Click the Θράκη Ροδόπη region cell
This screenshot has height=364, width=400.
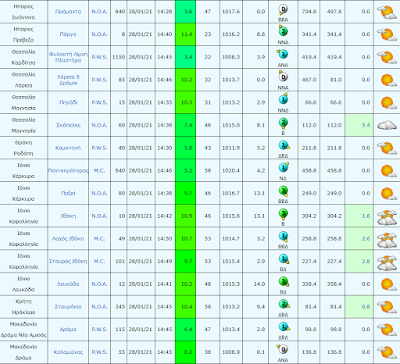point(24,148)
